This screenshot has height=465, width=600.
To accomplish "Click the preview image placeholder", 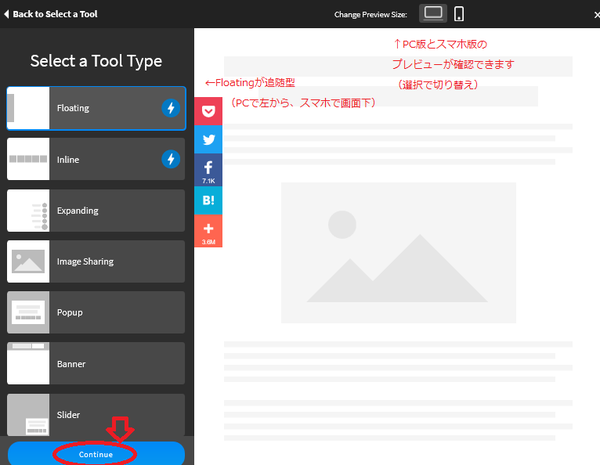I will (398, 253).
